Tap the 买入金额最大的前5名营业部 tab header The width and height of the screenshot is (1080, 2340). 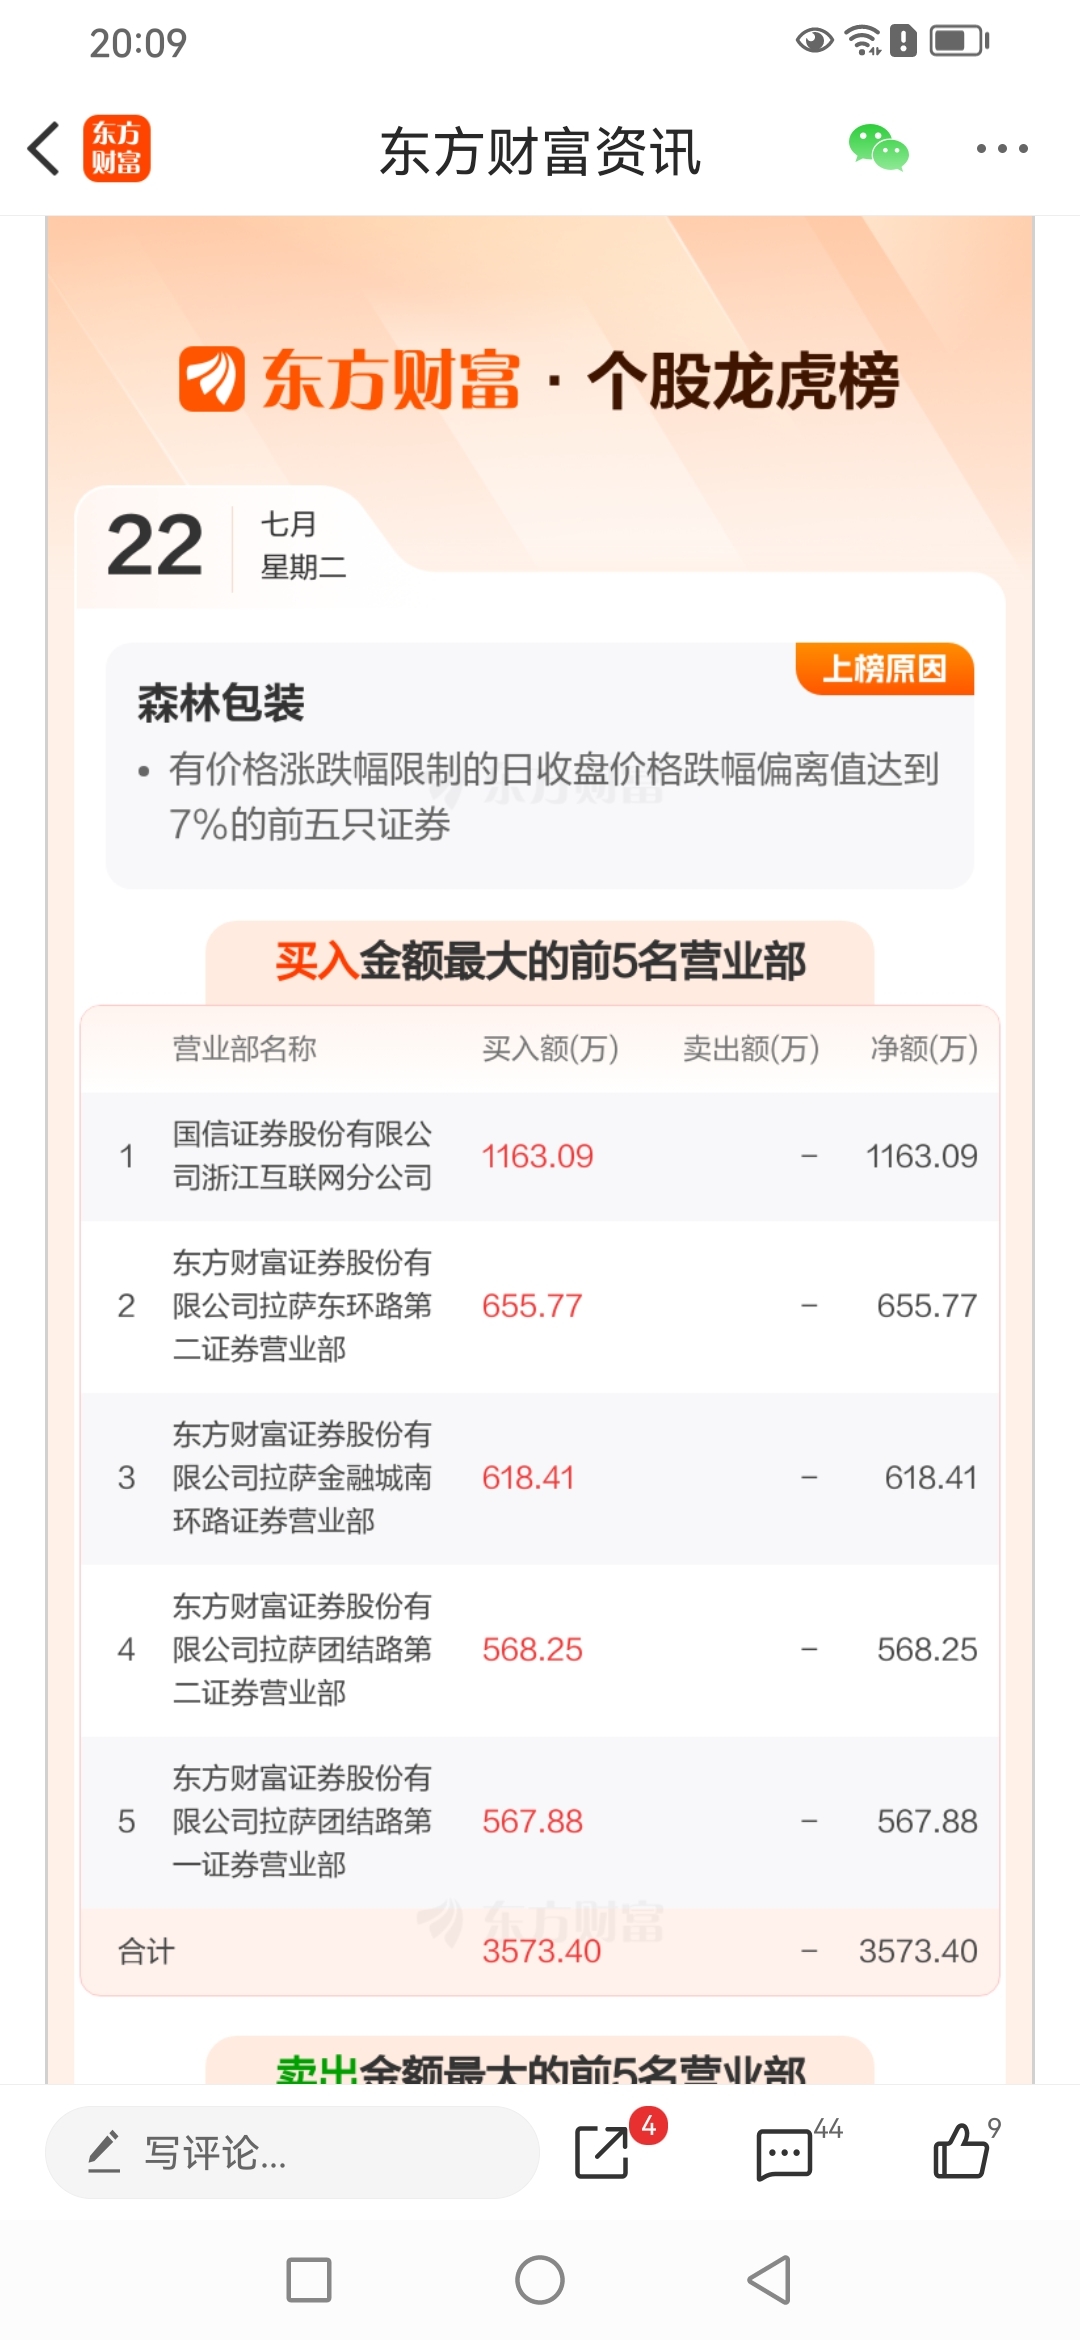click(540, 962)
